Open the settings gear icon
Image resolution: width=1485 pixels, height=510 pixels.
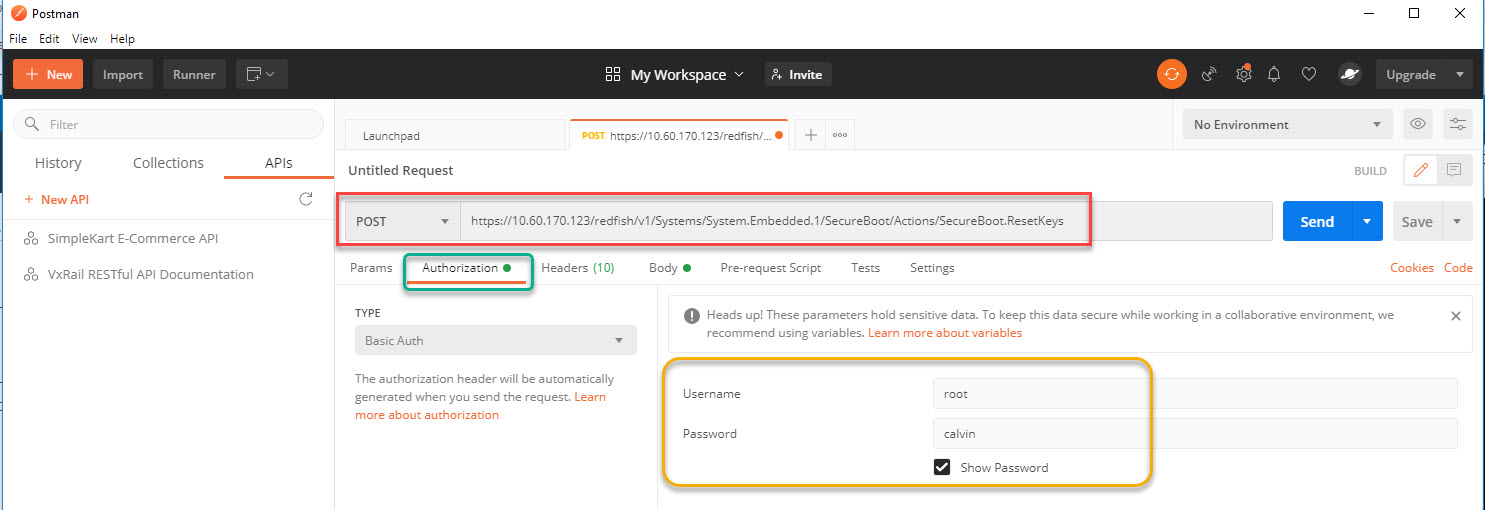[x=1243, y=74]
